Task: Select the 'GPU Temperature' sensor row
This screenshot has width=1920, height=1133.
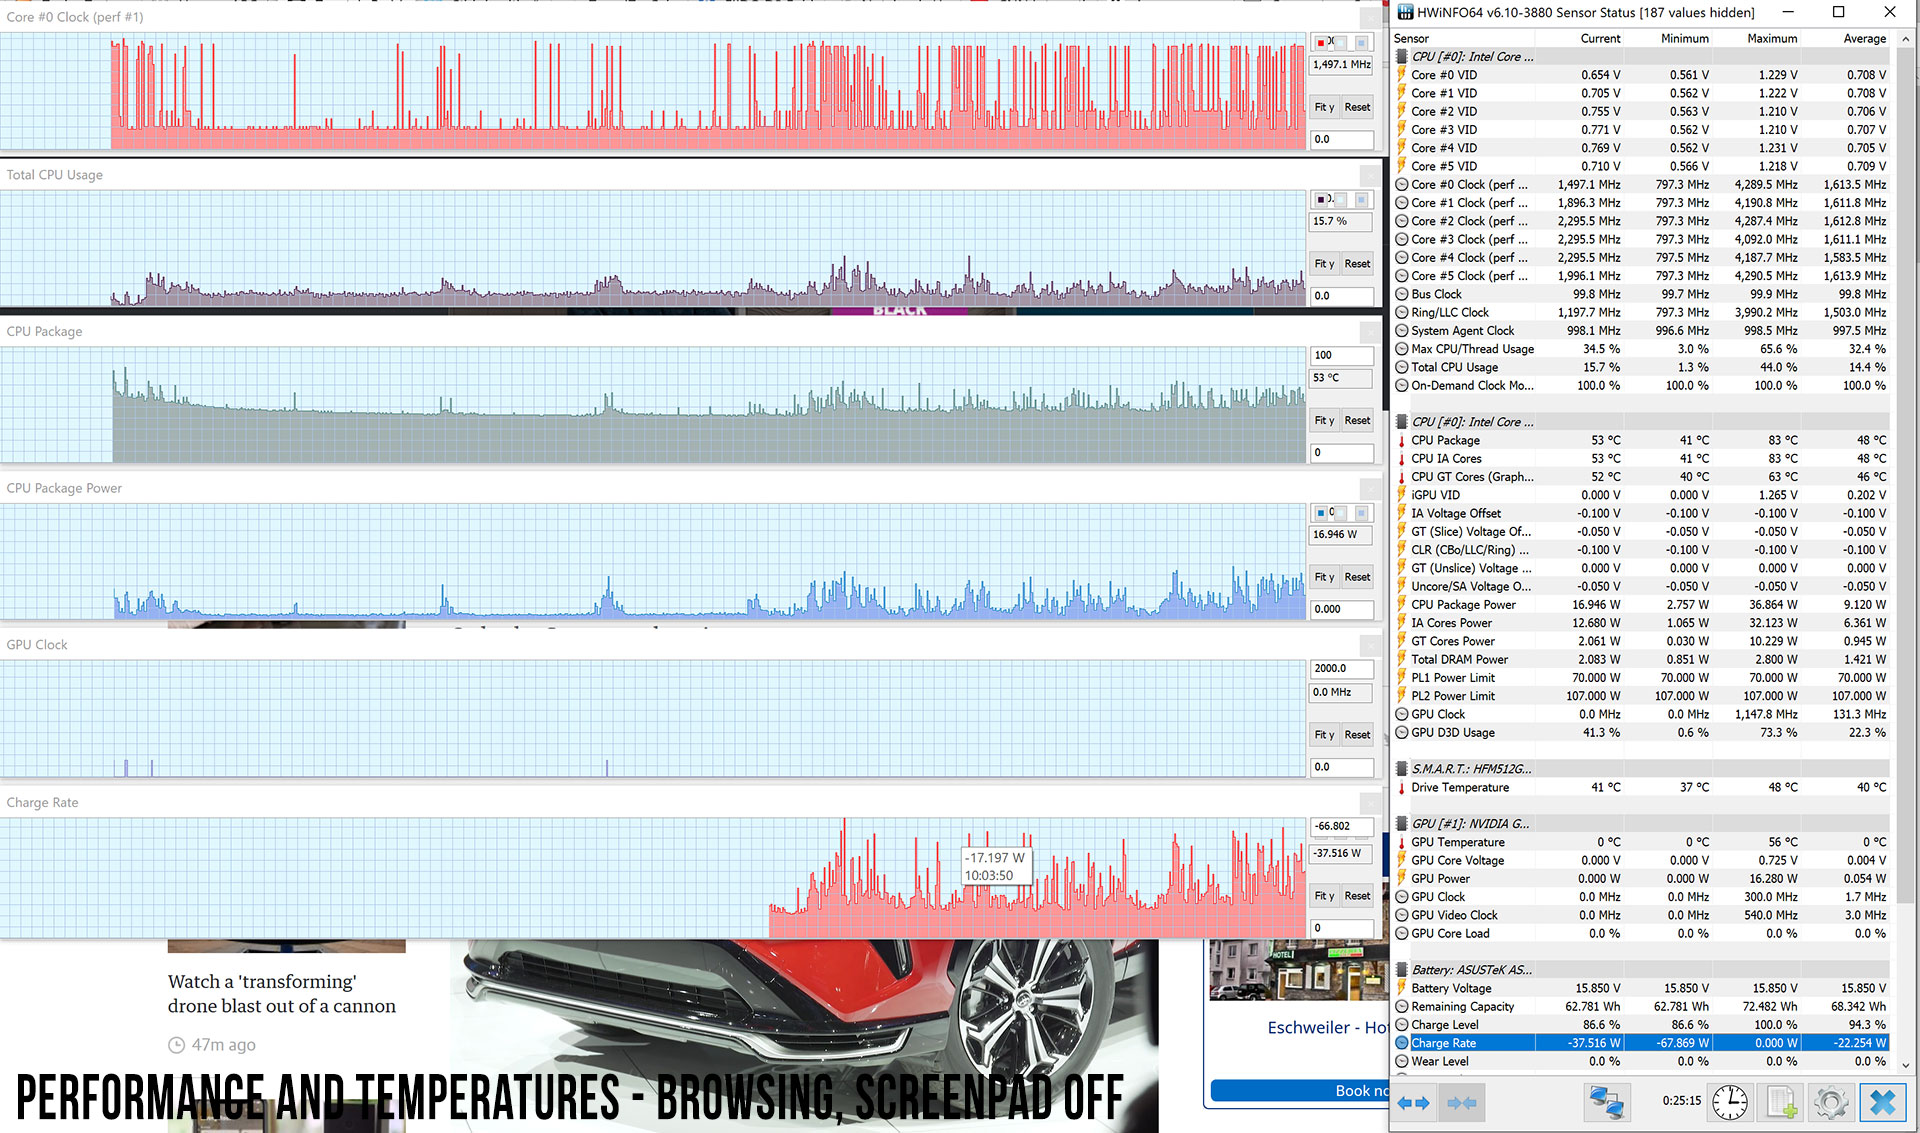Action: point(1642,842)
